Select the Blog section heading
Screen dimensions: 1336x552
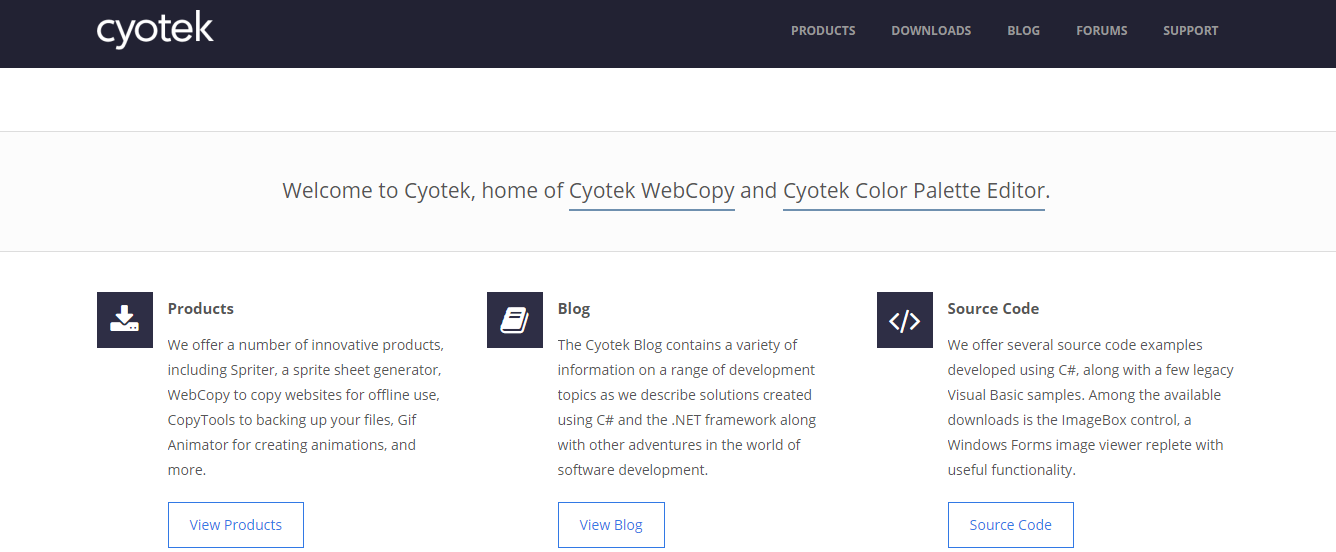coord(574,309)
